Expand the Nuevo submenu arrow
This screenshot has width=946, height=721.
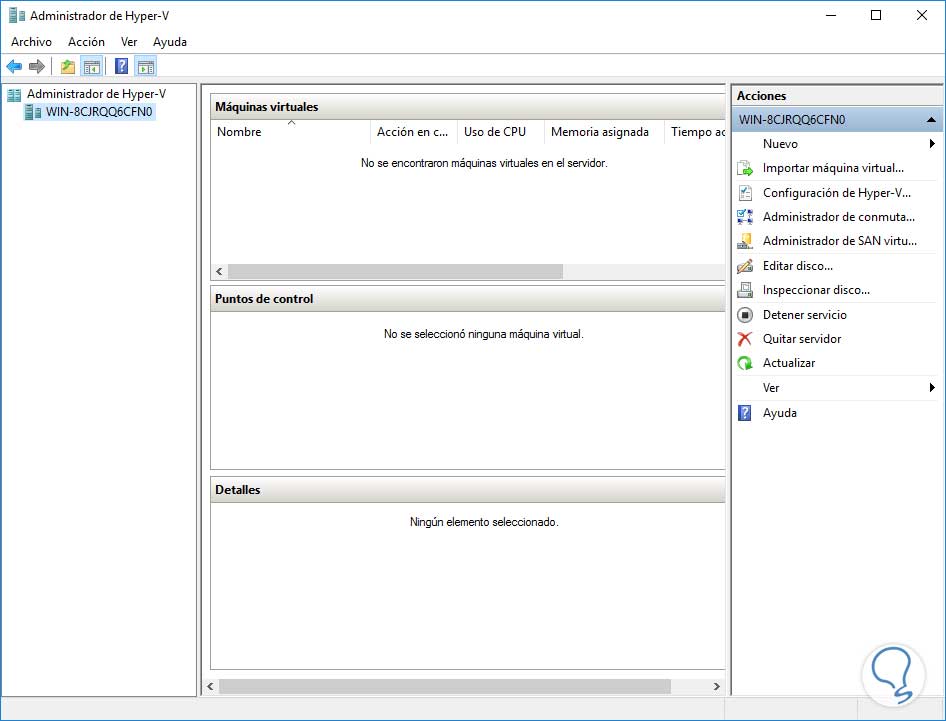pyautogui.click(x=932, y=144)
